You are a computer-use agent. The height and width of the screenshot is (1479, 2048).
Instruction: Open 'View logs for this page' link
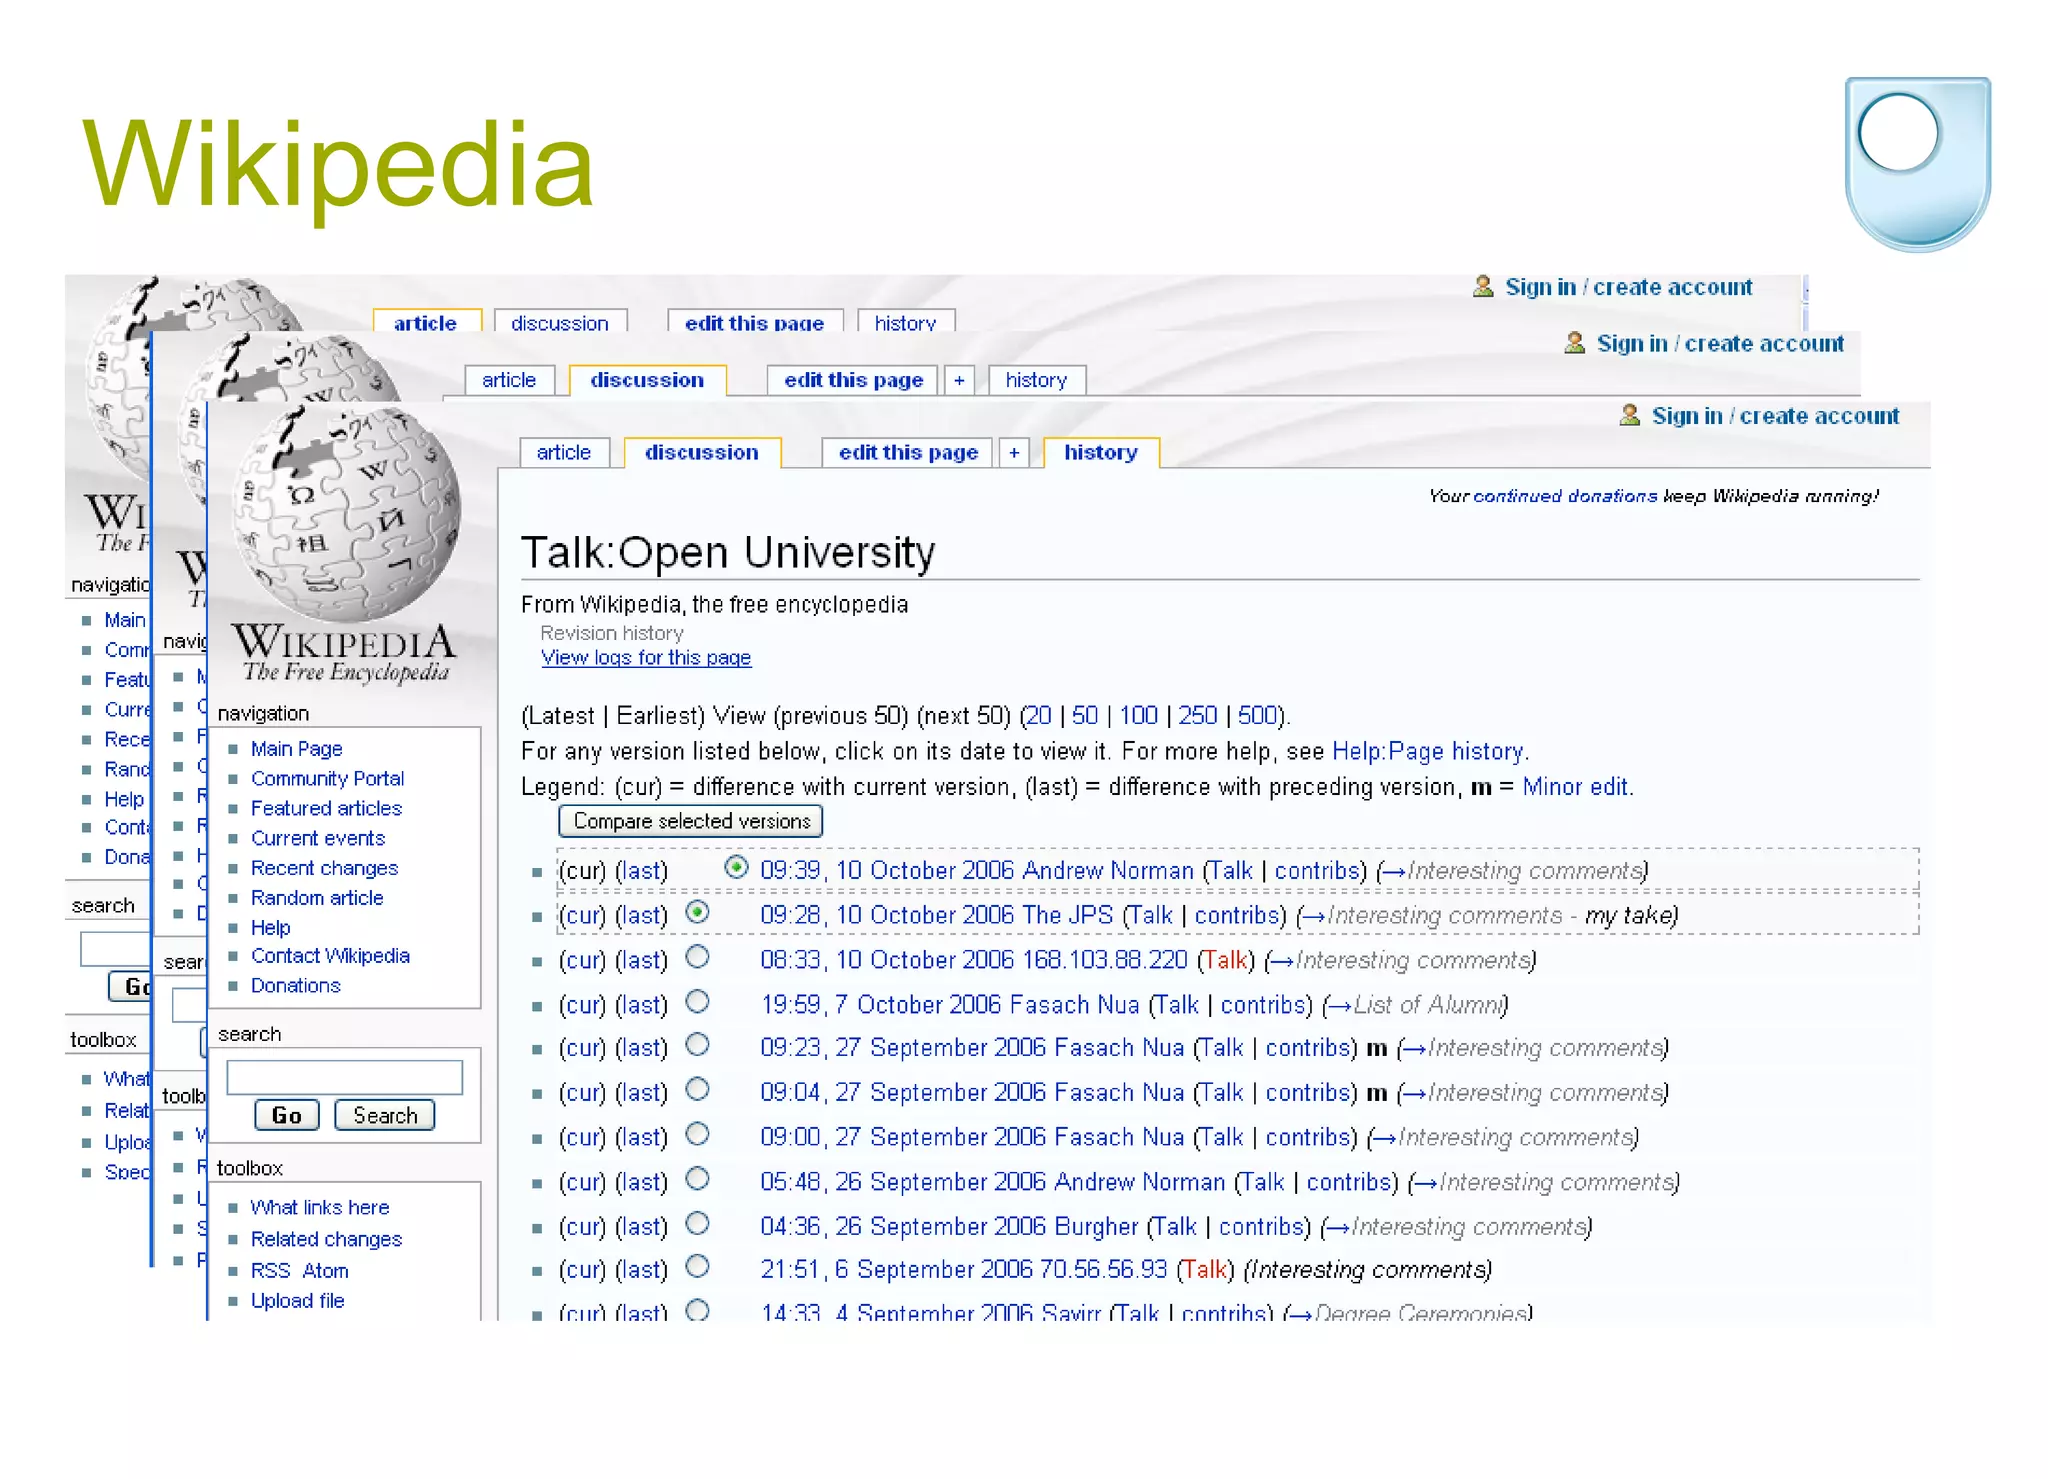pos(646,658)
